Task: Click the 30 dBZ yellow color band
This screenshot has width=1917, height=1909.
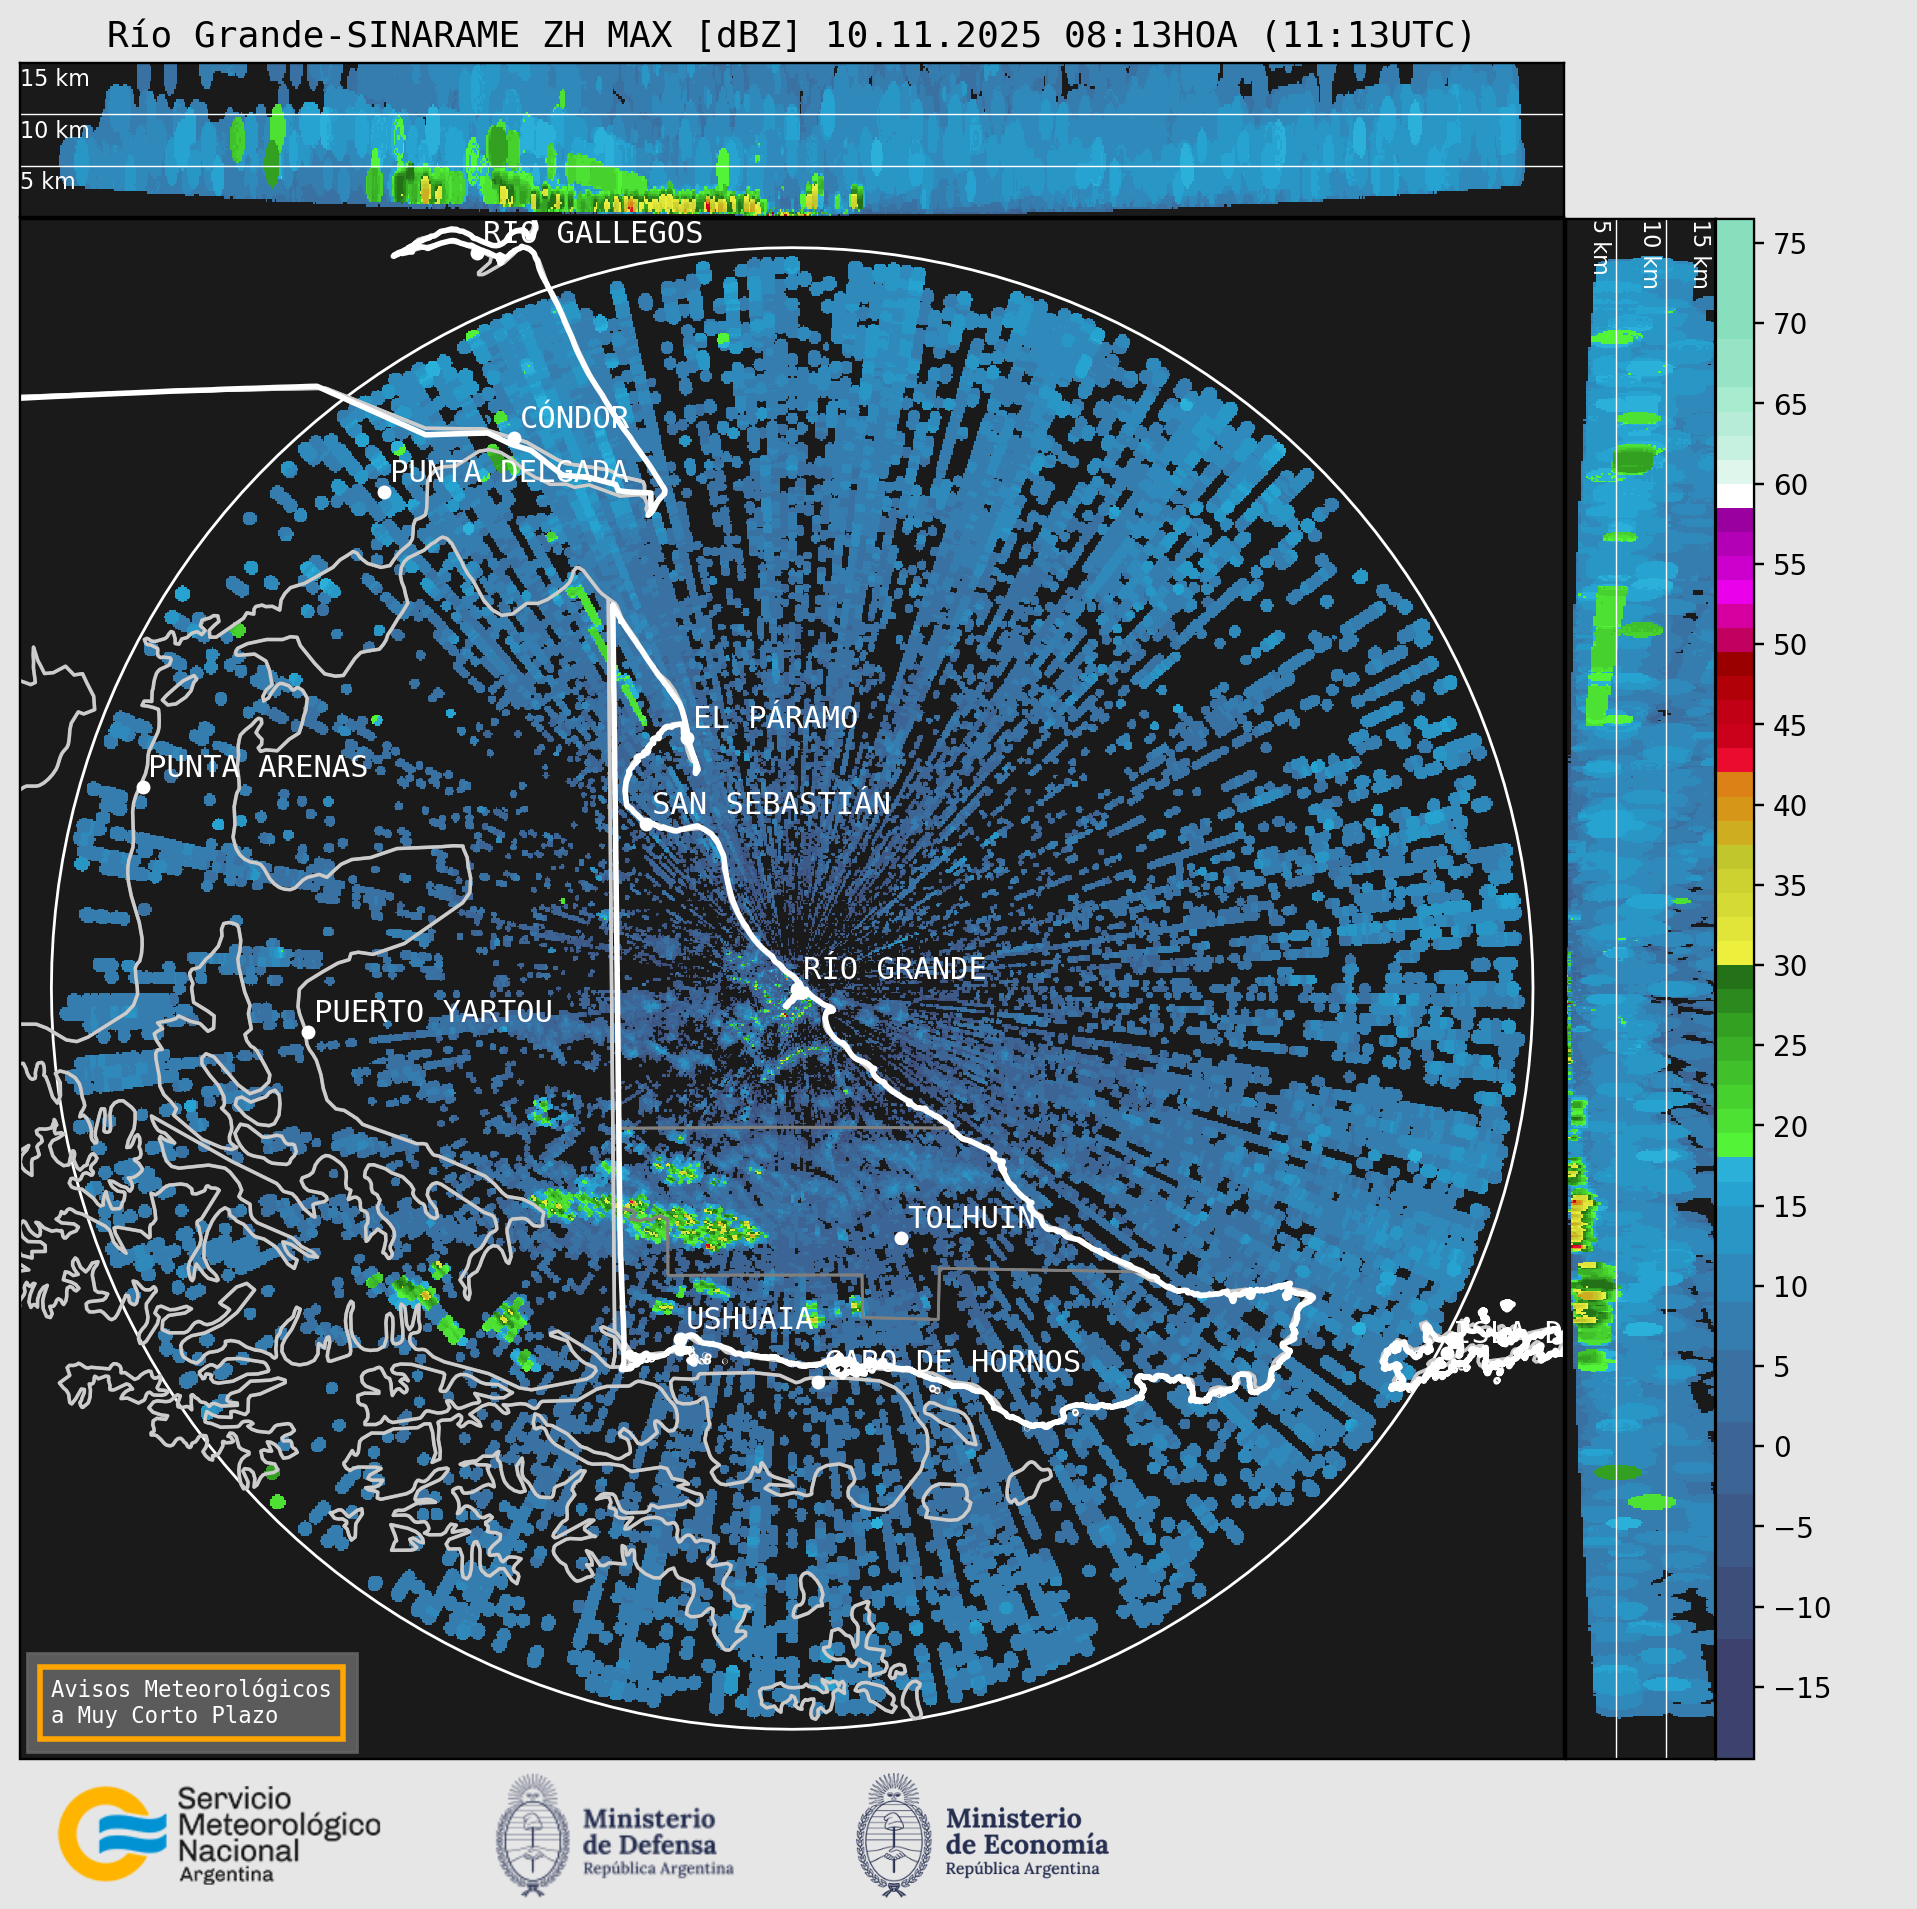Action: [x=1735, y=952]
